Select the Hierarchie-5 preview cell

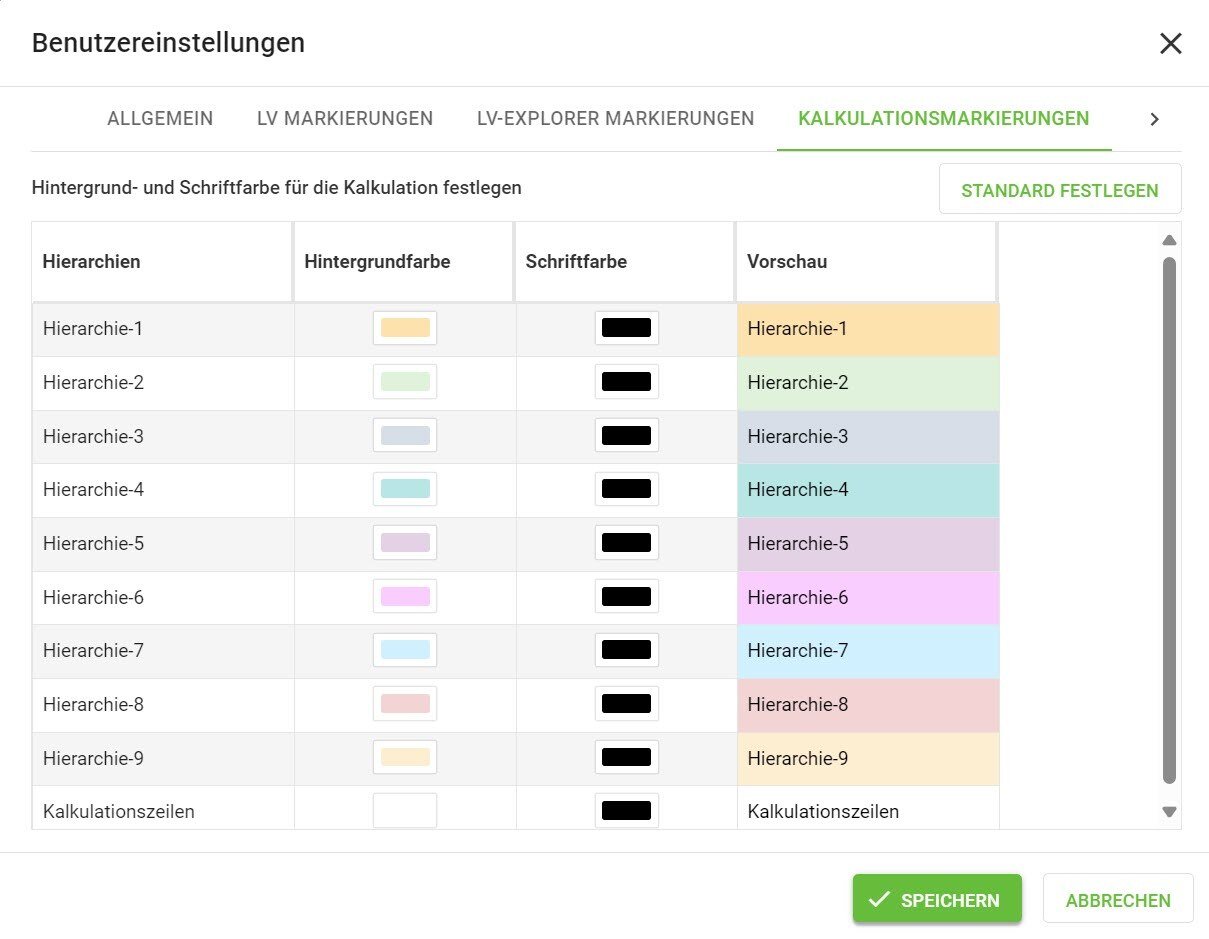867,544
